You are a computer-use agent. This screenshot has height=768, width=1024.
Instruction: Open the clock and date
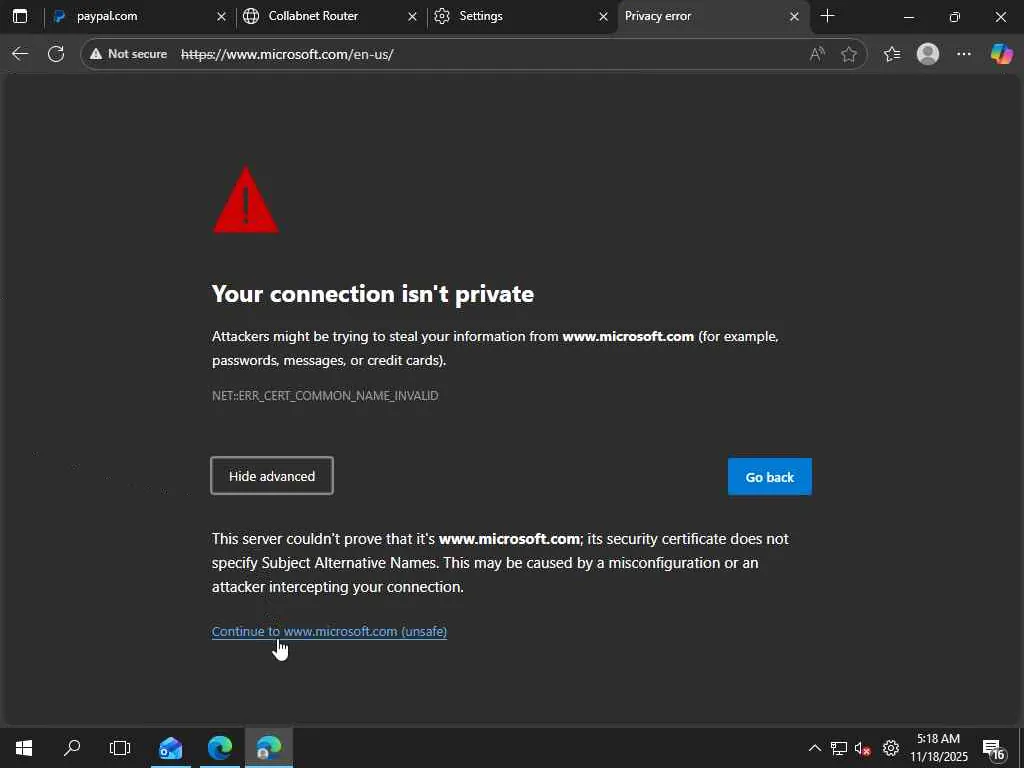938,748
